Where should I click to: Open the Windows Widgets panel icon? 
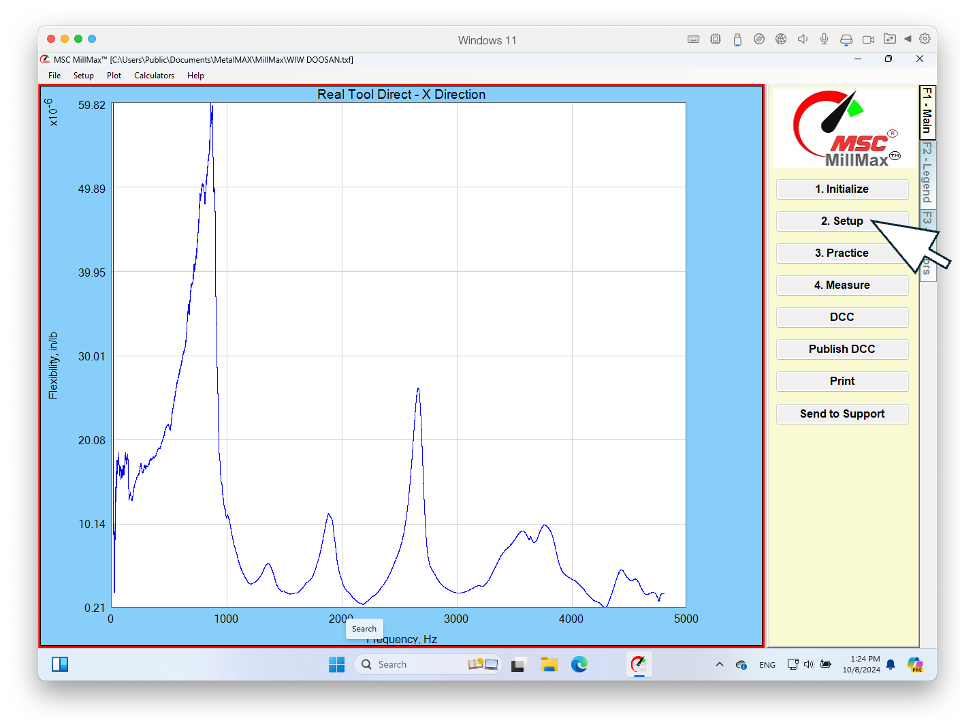(60, 664)
